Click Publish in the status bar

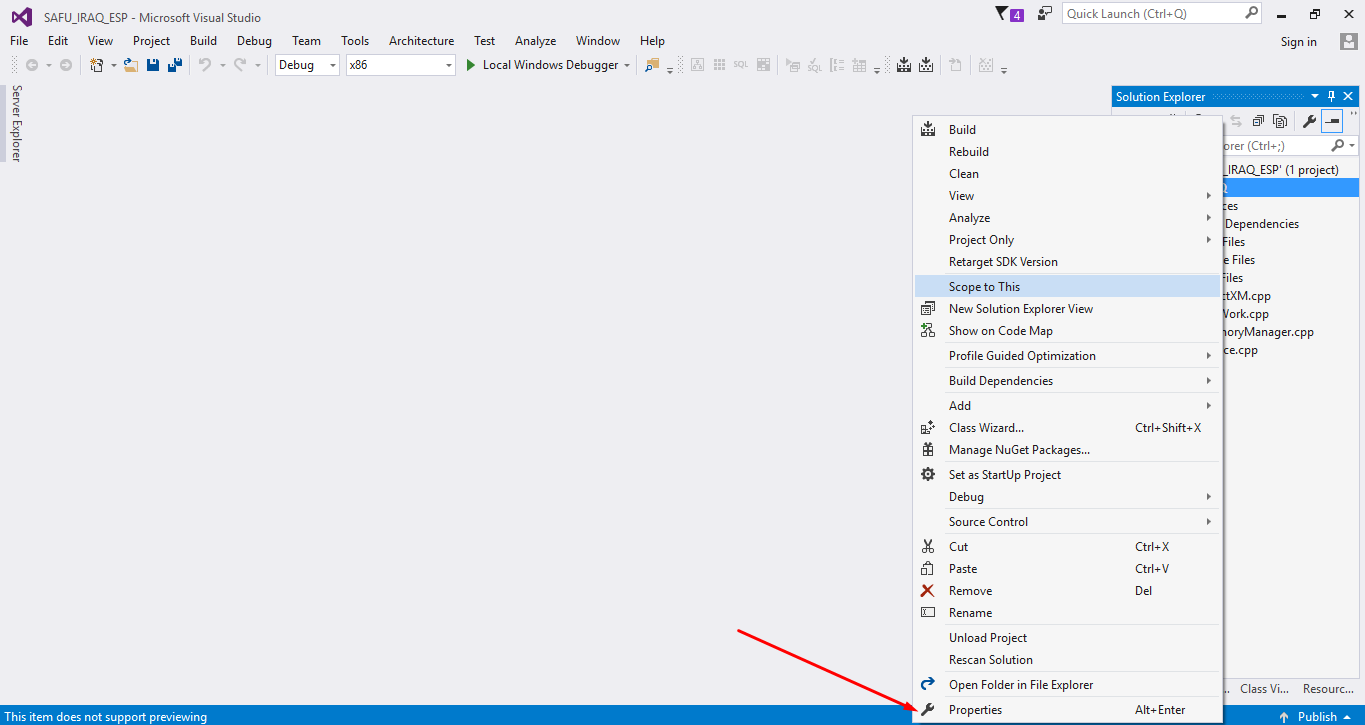pyautogui.click(x=1317, y=716)
